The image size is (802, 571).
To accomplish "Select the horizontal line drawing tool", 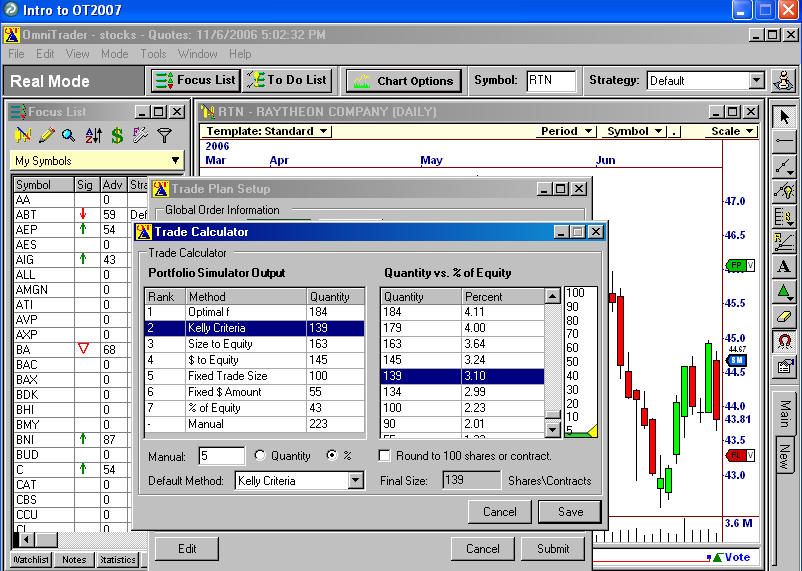I will [x=784, y=141].
